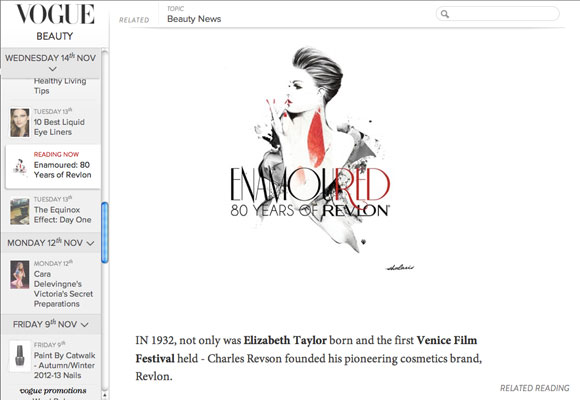This screenshot has height=400, width=580.
Task: Collapse the Monday 12th Nov section
Action: pyautogui.click(x=90, y=243)
